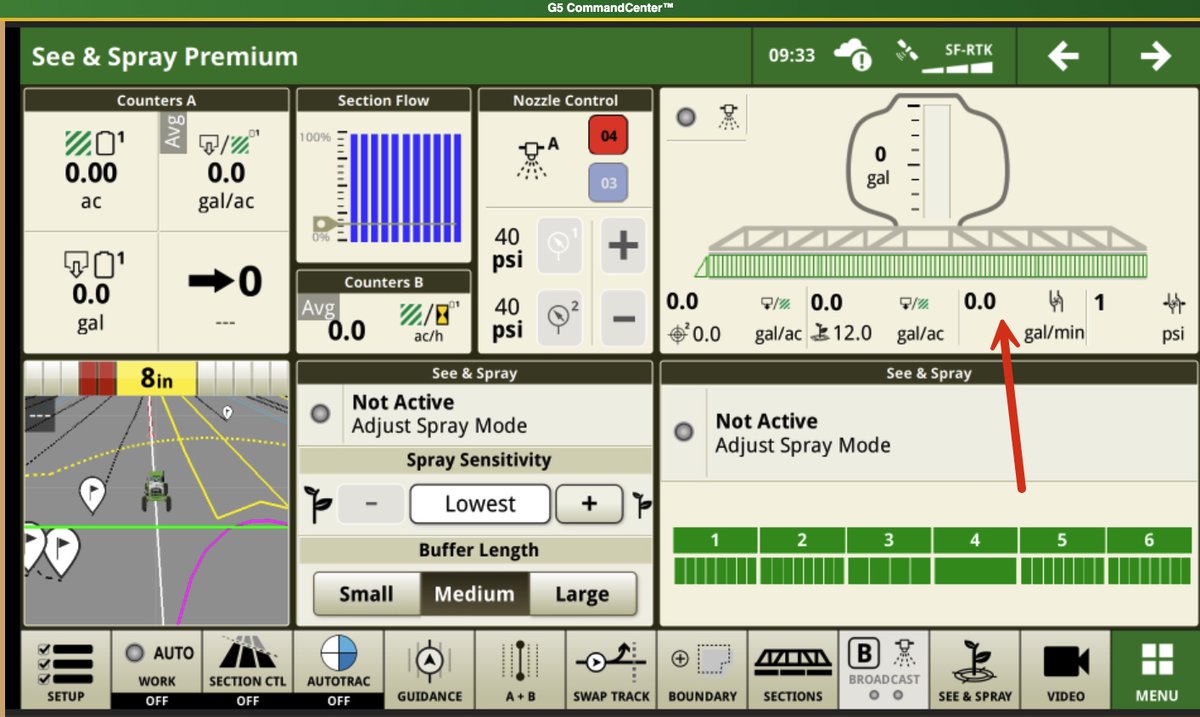
Task: Tap the Lowest sensitivity value field
Action: click(480, 504)
